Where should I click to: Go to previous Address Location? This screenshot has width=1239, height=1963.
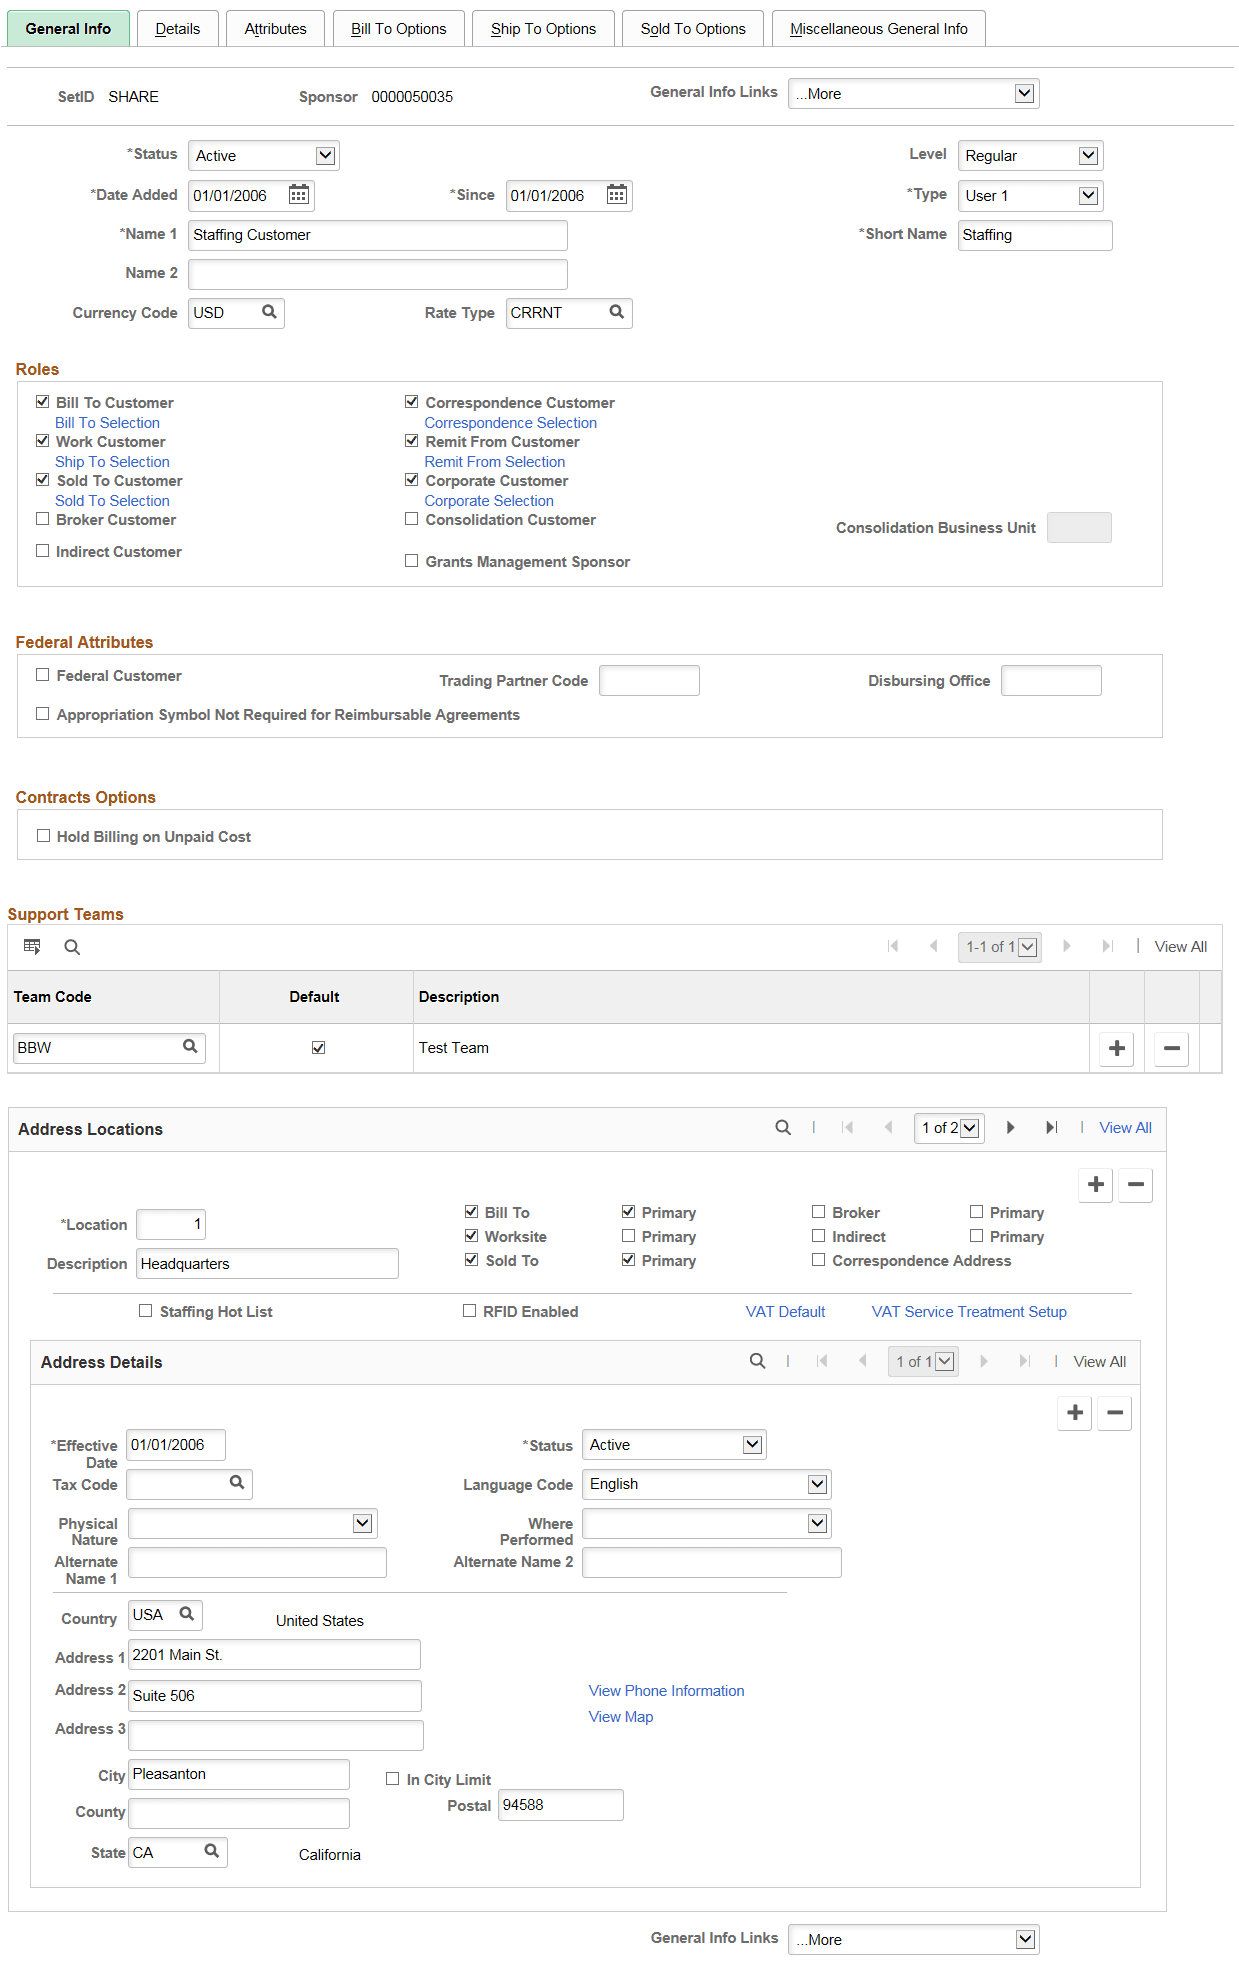click(888, 1128)
